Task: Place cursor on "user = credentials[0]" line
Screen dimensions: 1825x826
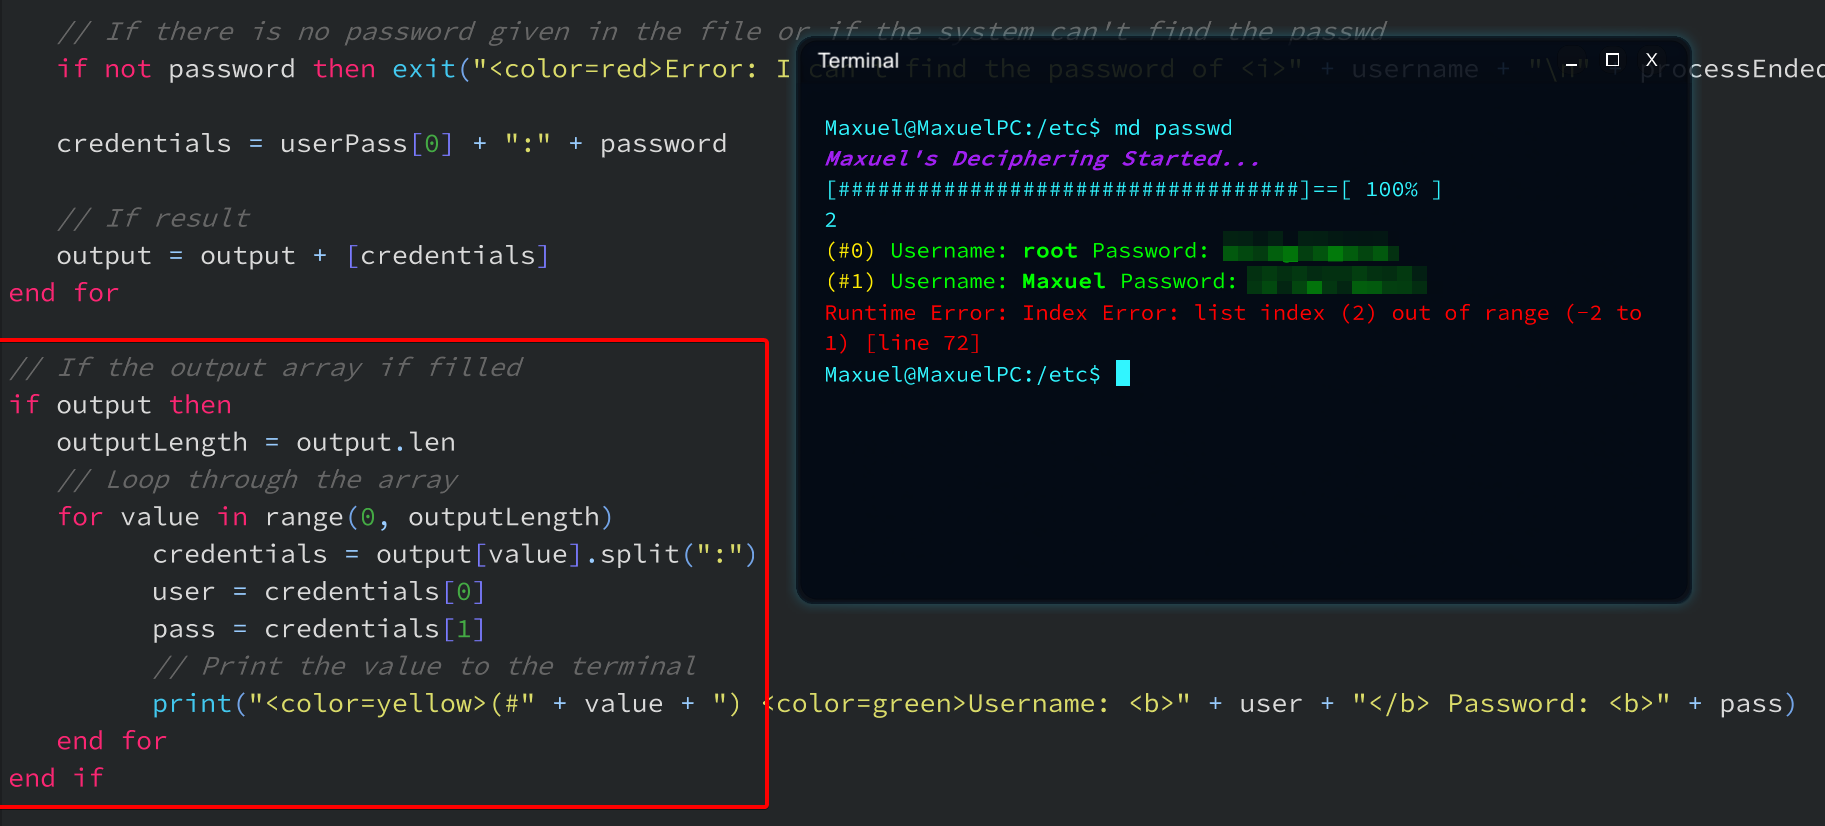Action: click(x=318, y=592)
